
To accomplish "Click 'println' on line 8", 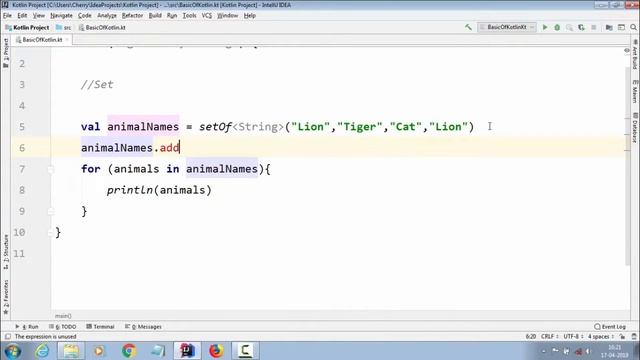I will coord(130,190).
